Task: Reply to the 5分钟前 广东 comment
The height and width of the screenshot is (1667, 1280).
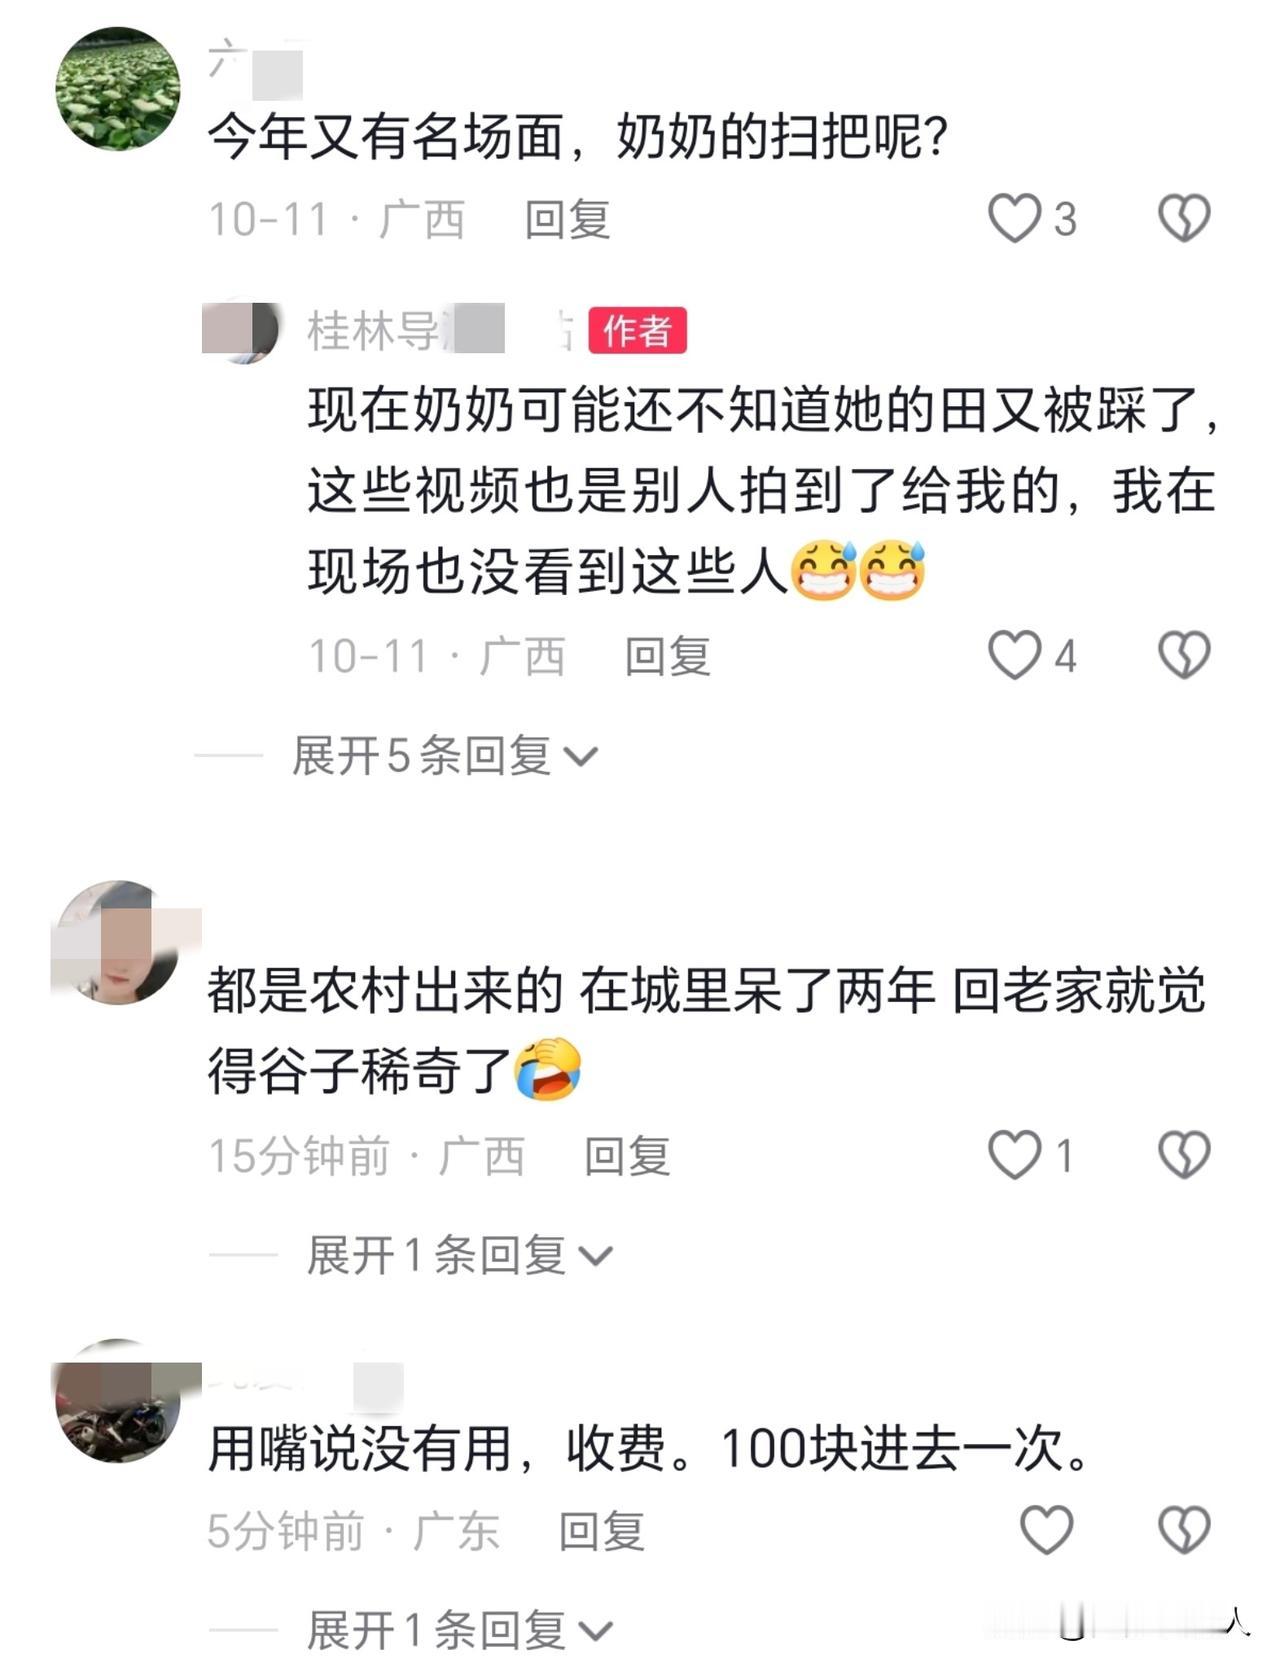Action: click(601, 1531)
